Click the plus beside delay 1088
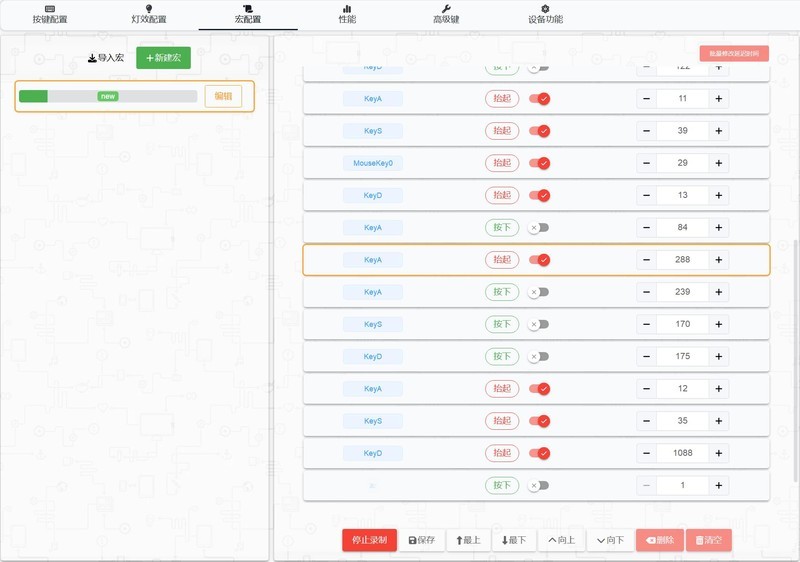Viewport: 800px width, 562px height. pos(719,453)
